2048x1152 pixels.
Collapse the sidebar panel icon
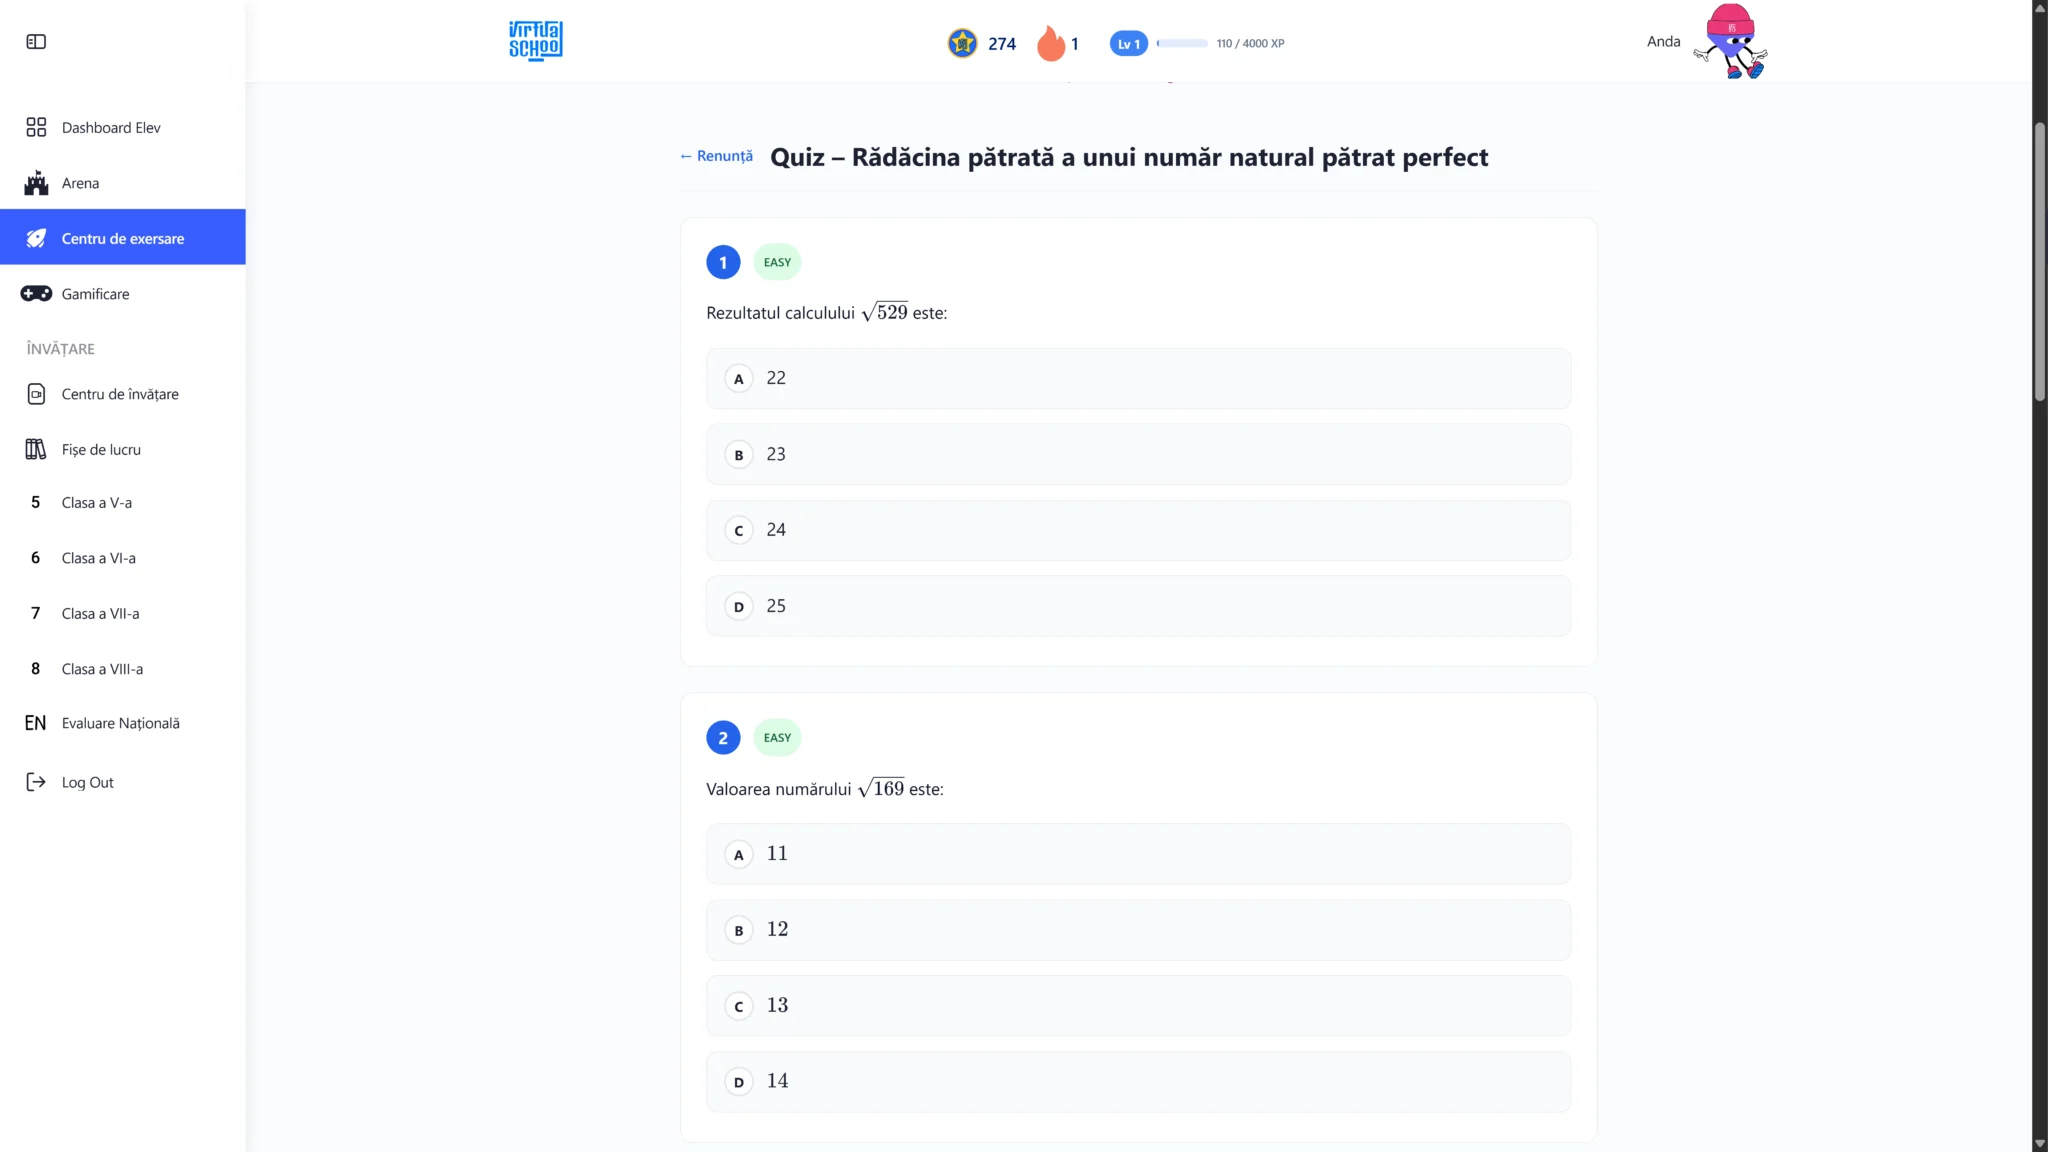(x=36, y=41)
